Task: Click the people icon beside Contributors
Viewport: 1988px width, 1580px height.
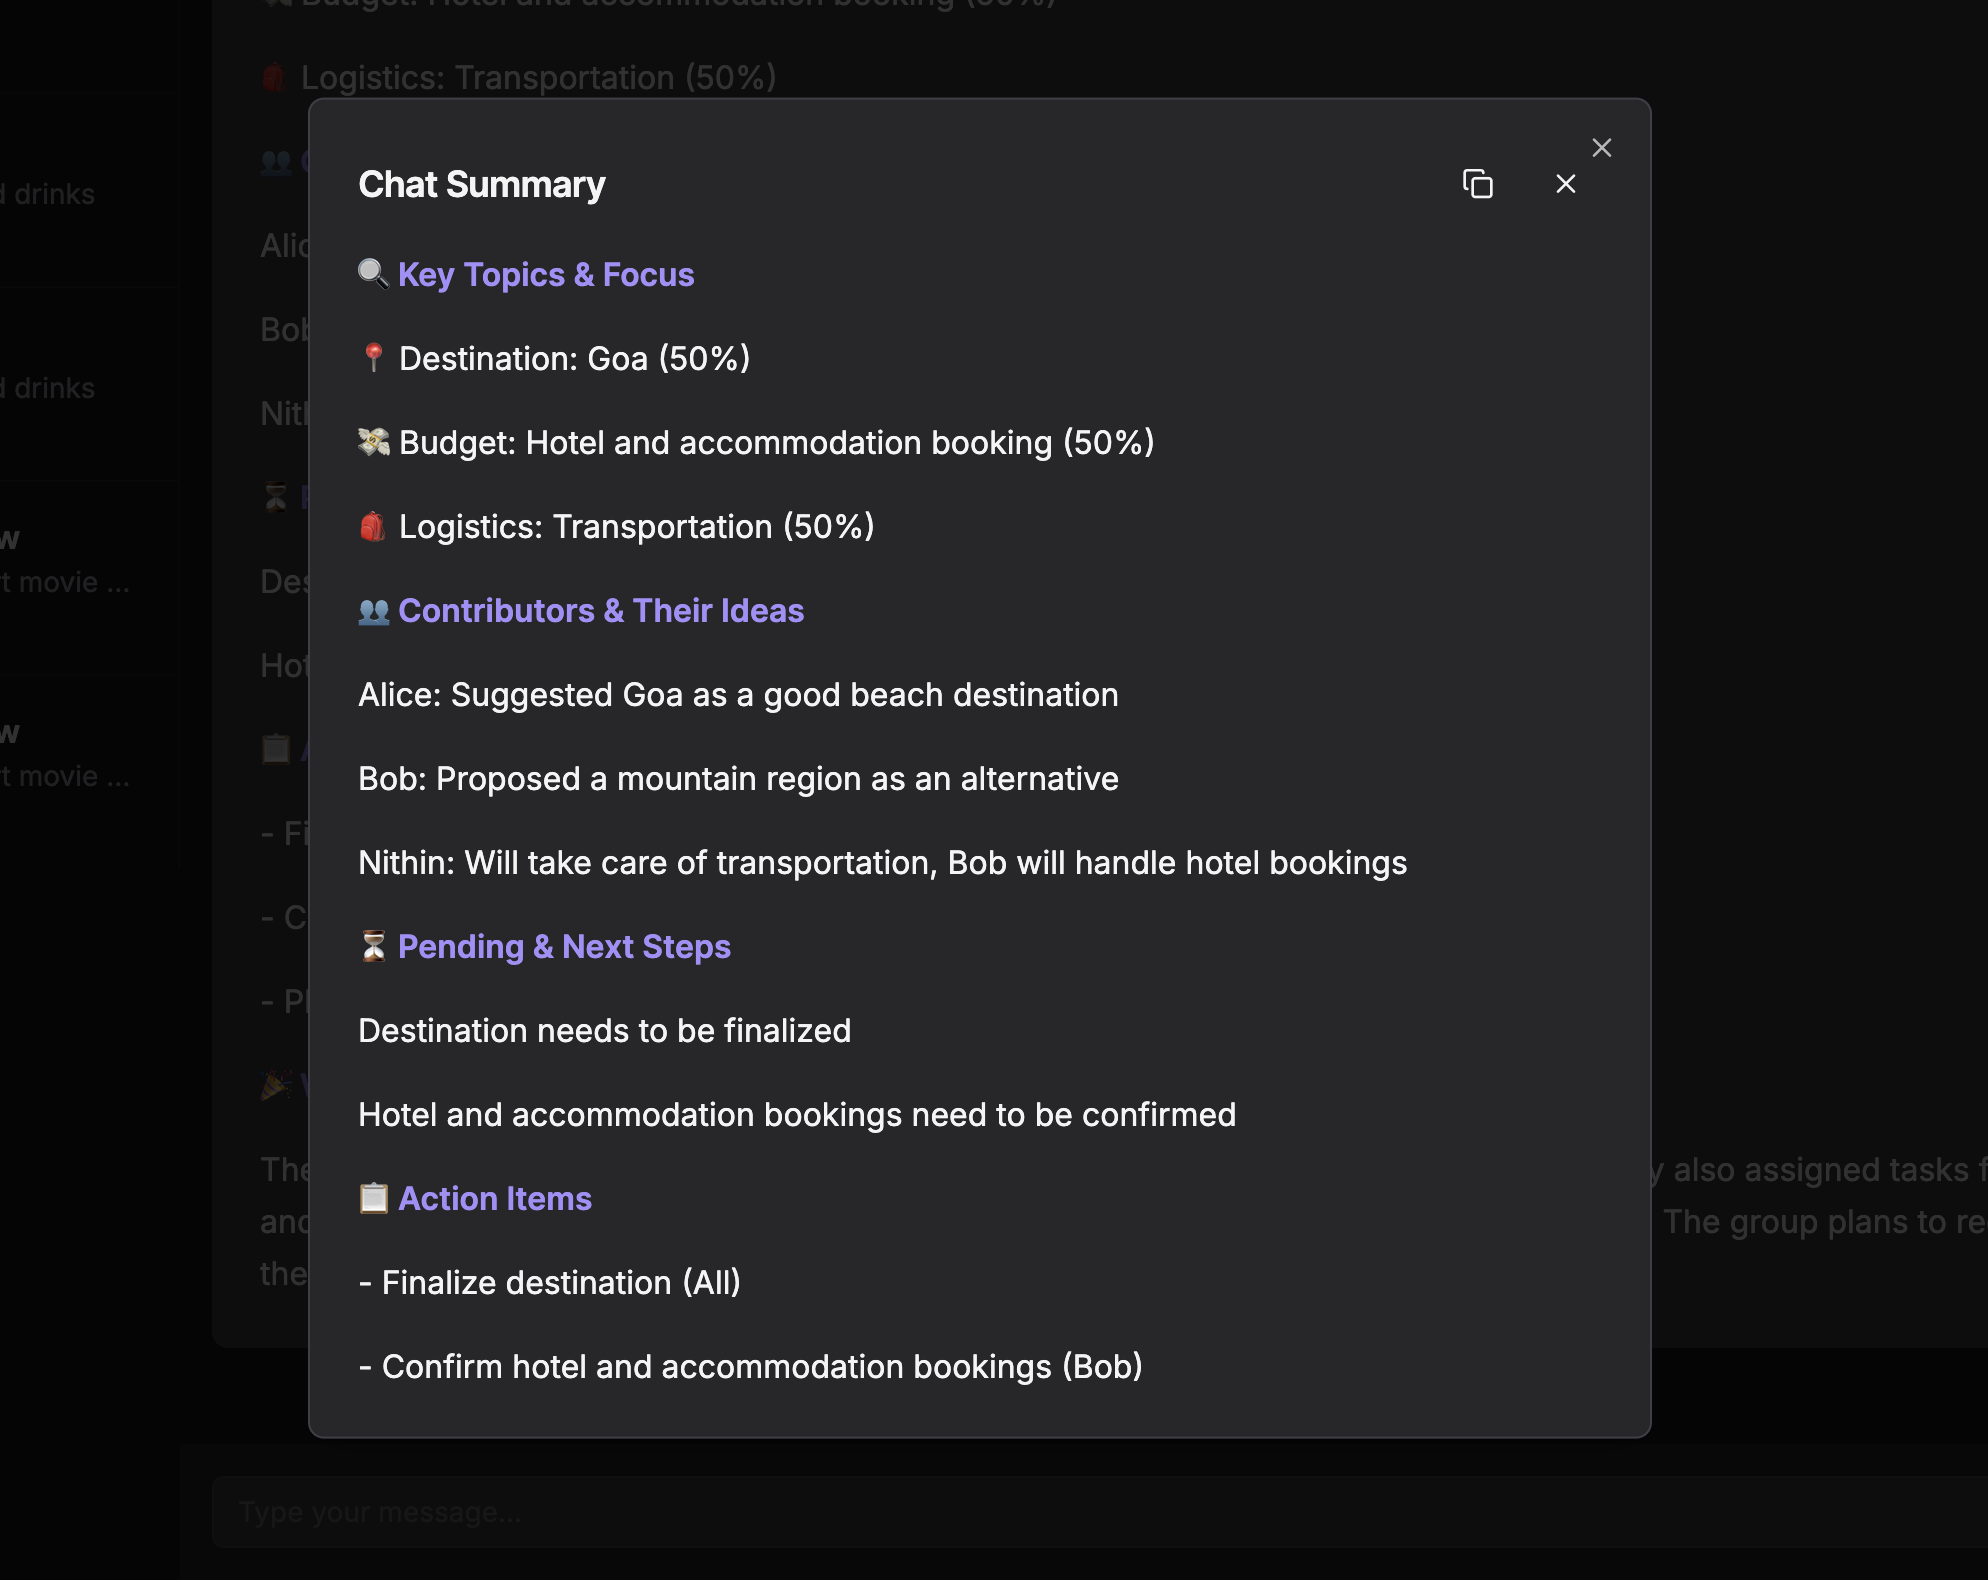Action: (x=373, y=611)
